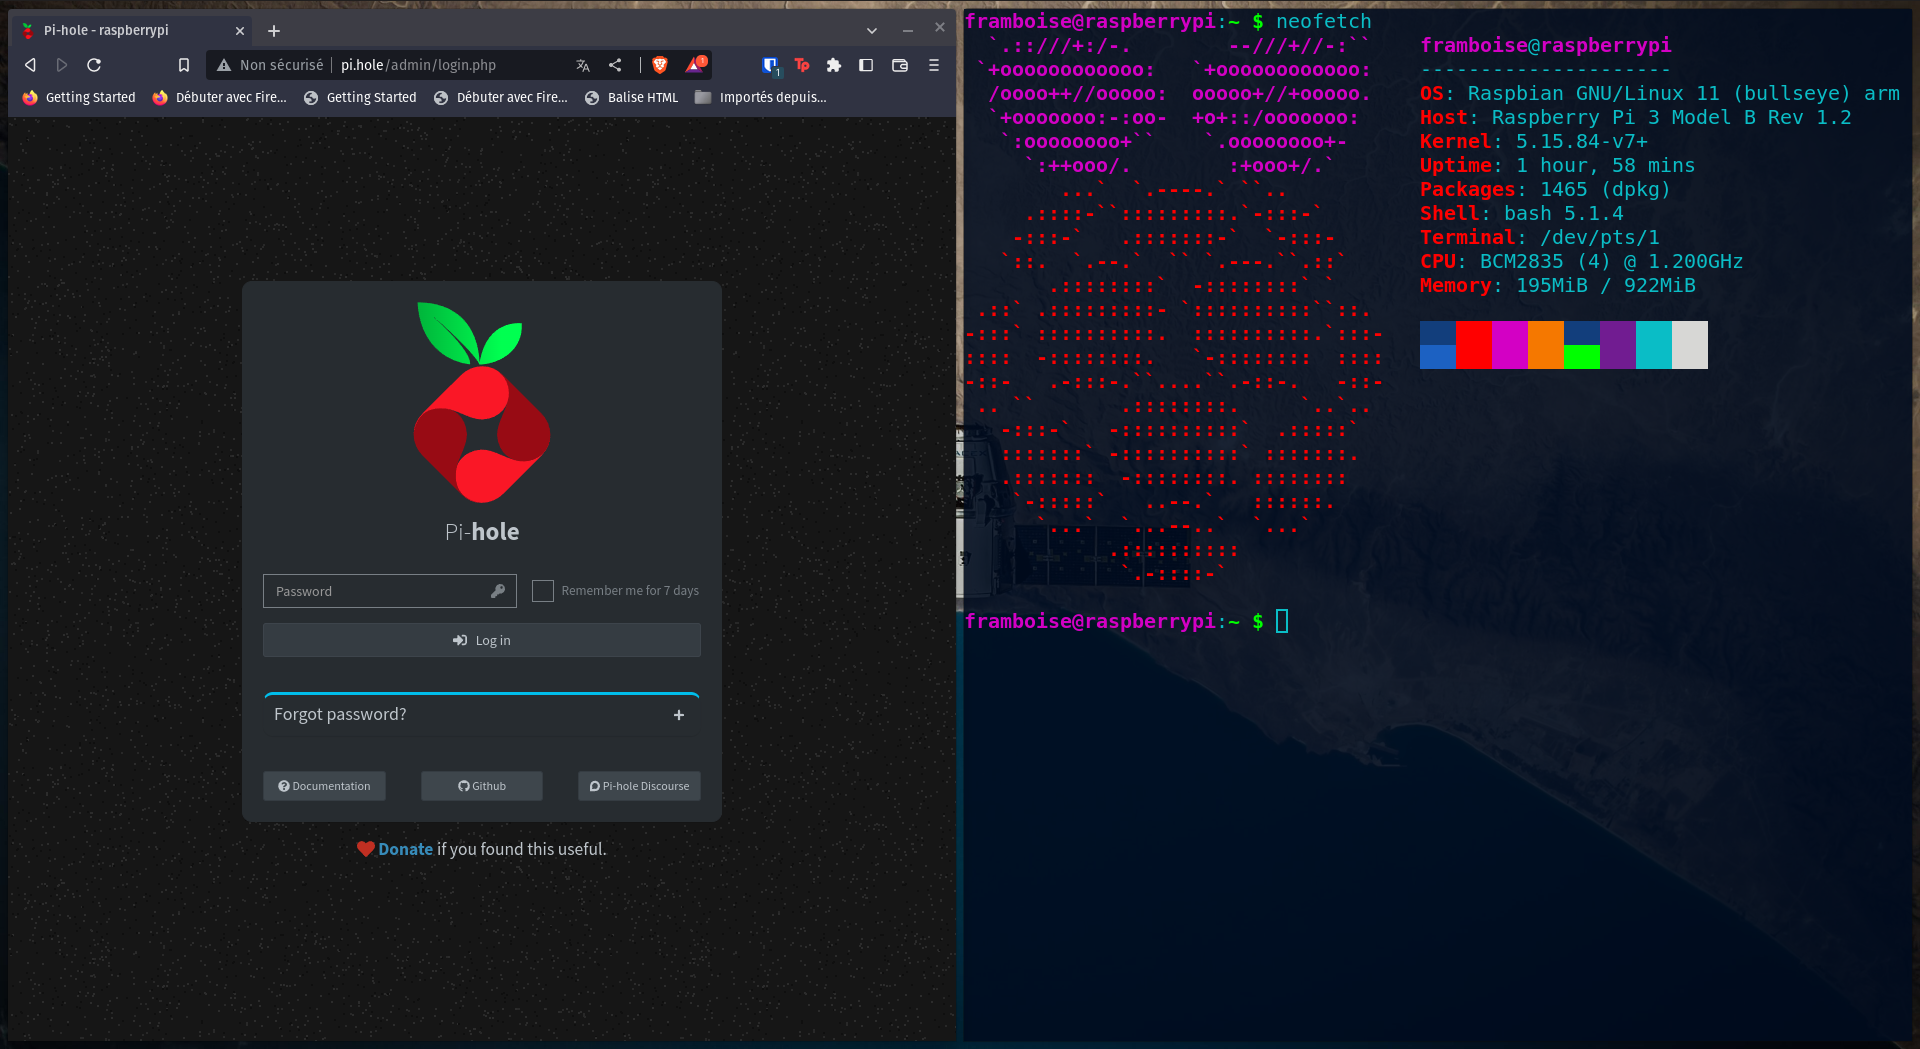The width and height of the screenshot is (1920, 1049).
Task: Click the red Tp extension icon
Action: coord(802,65)
